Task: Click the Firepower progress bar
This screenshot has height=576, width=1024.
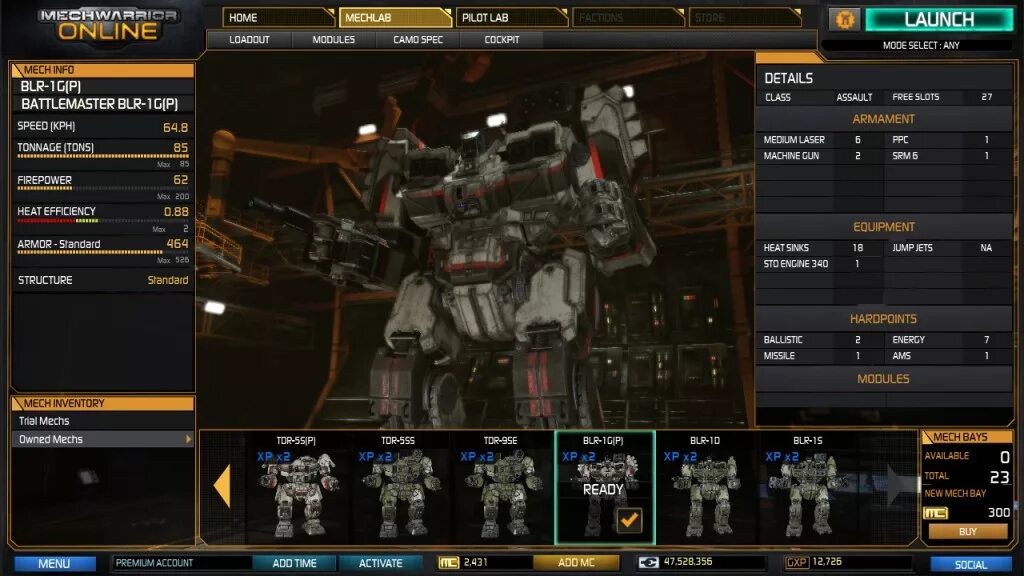Action: 103,188
